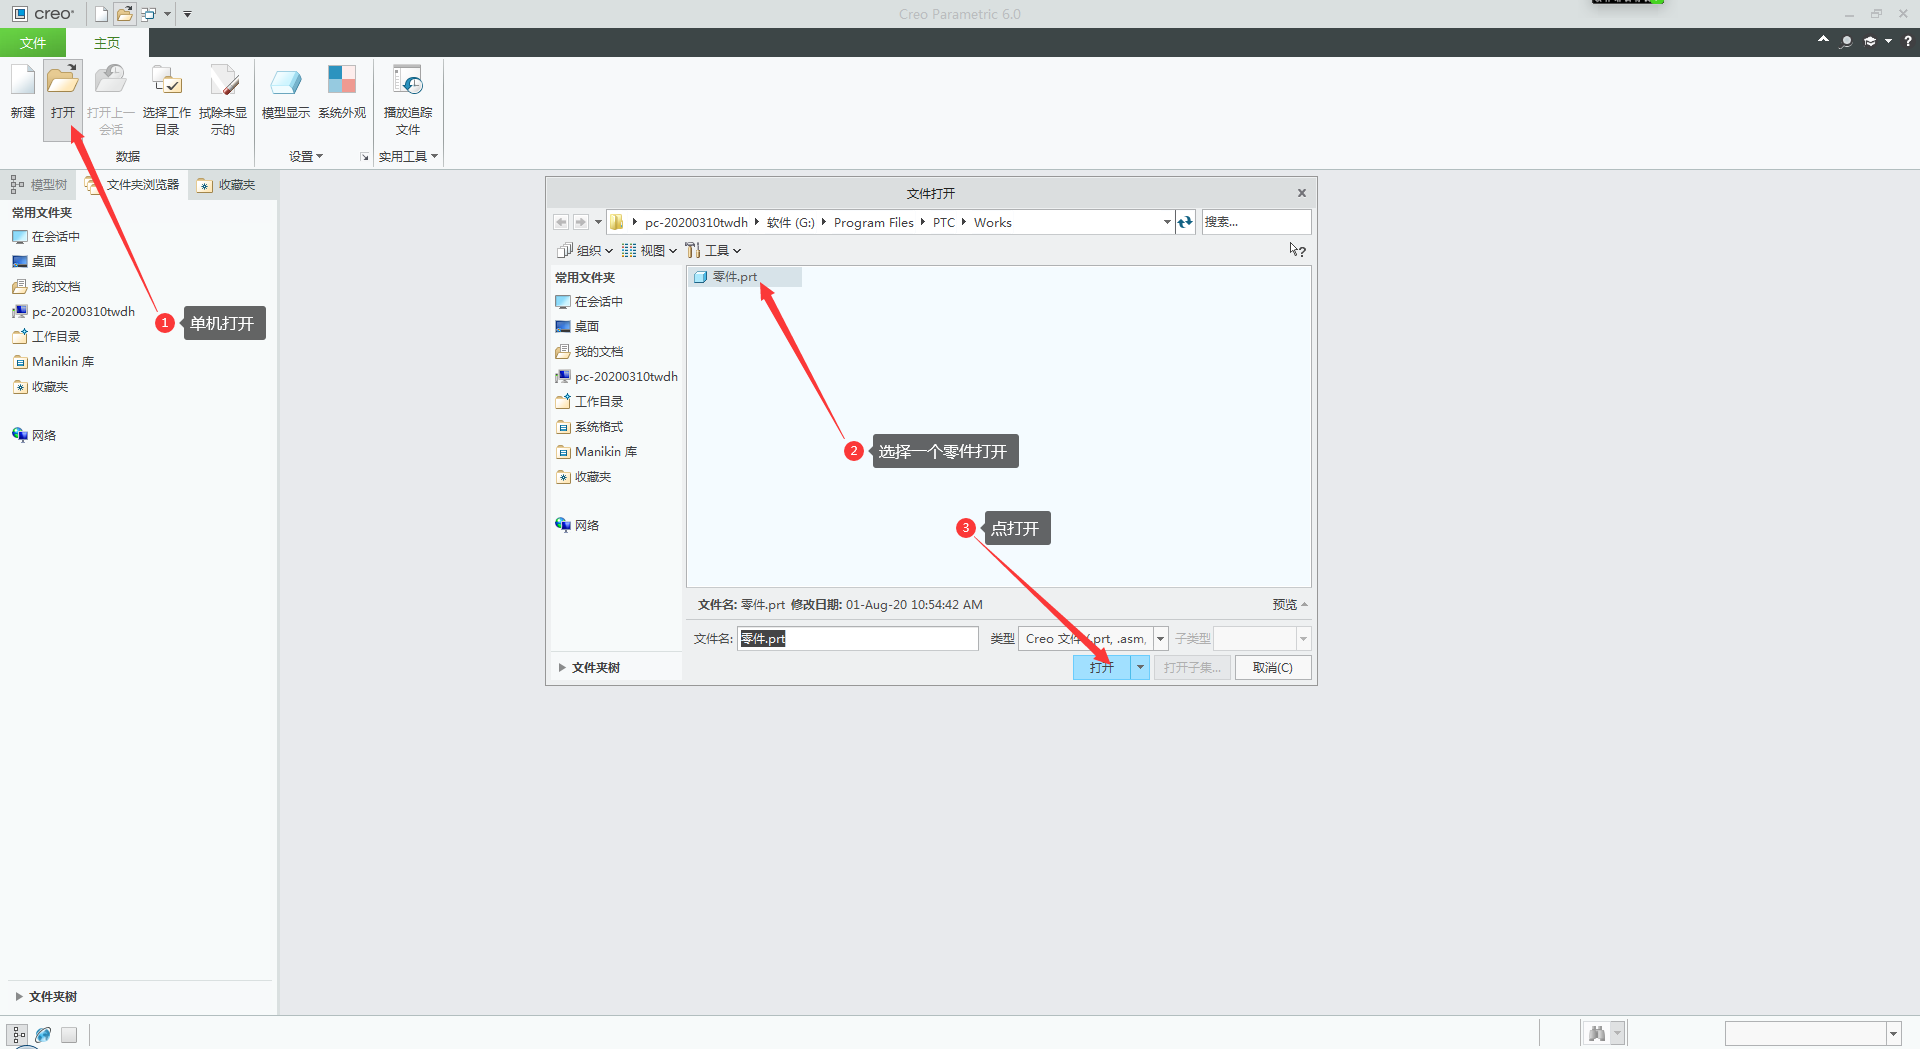Expand the 预览 preview panel
Screen dimensions: 1920x1049
click(x=1290, y=605)
